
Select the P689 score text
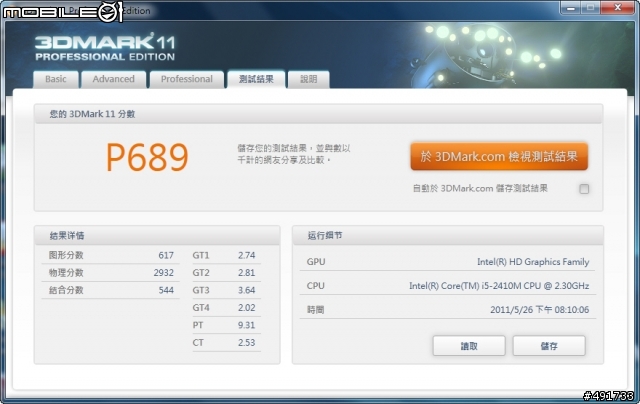point(147,157)
